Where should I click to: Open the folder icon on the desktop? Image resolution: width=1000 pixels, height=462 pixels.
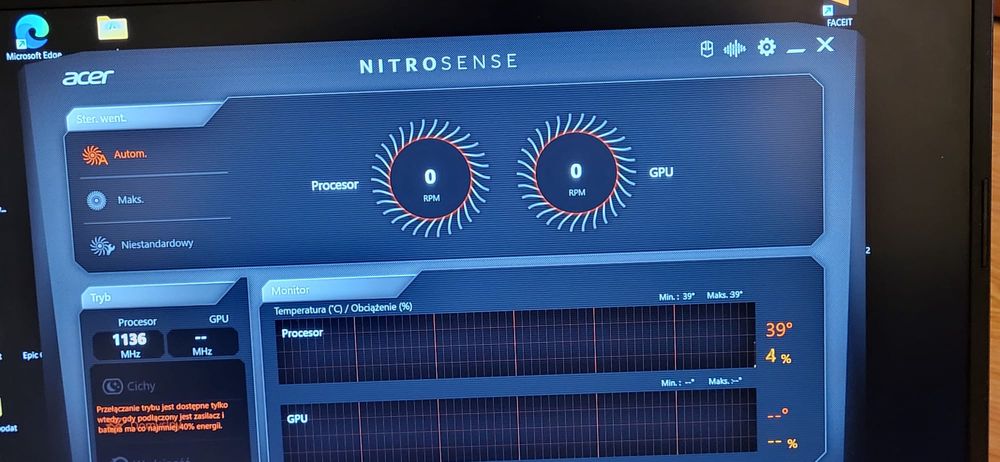coord(112,28)
